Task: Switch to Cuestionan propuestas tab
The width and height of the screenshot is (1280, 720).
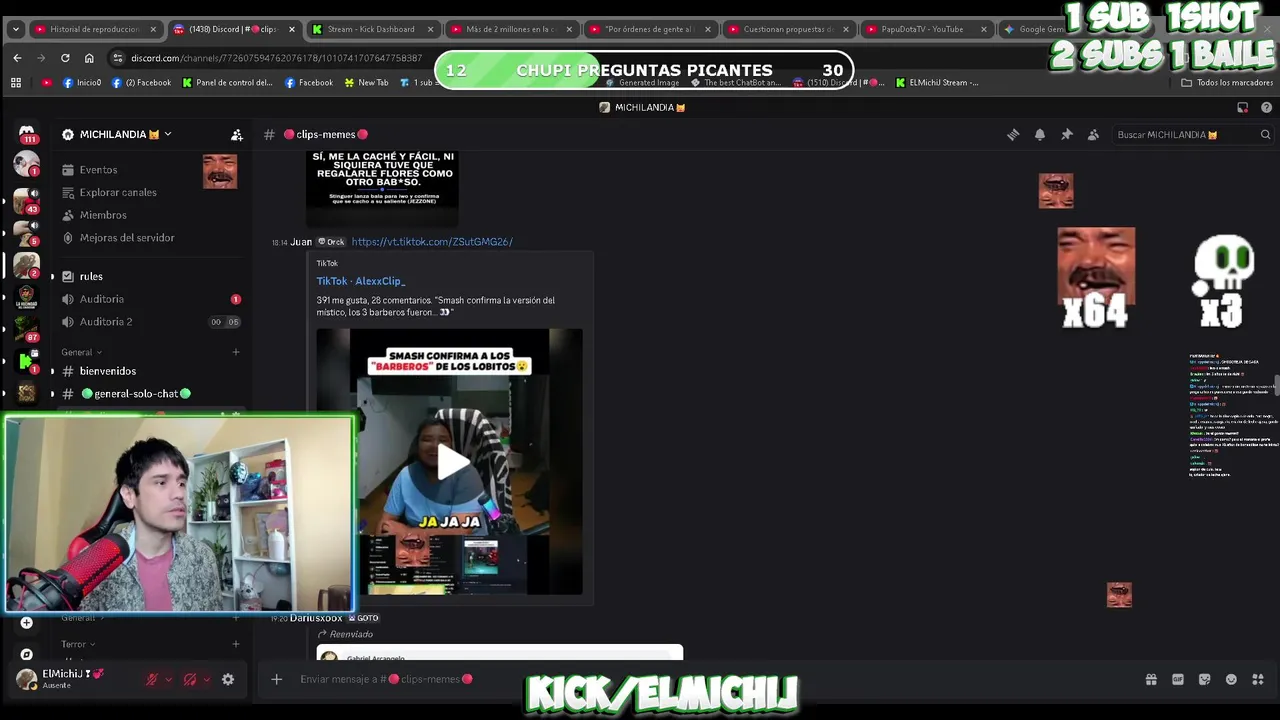Action: click(x=787, y=29)
